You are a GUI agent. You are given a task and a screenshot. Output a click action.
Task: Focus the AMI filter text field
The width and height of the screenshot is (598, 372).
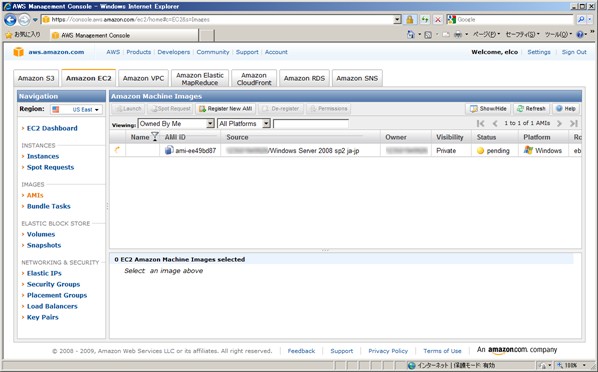(310, 124)
